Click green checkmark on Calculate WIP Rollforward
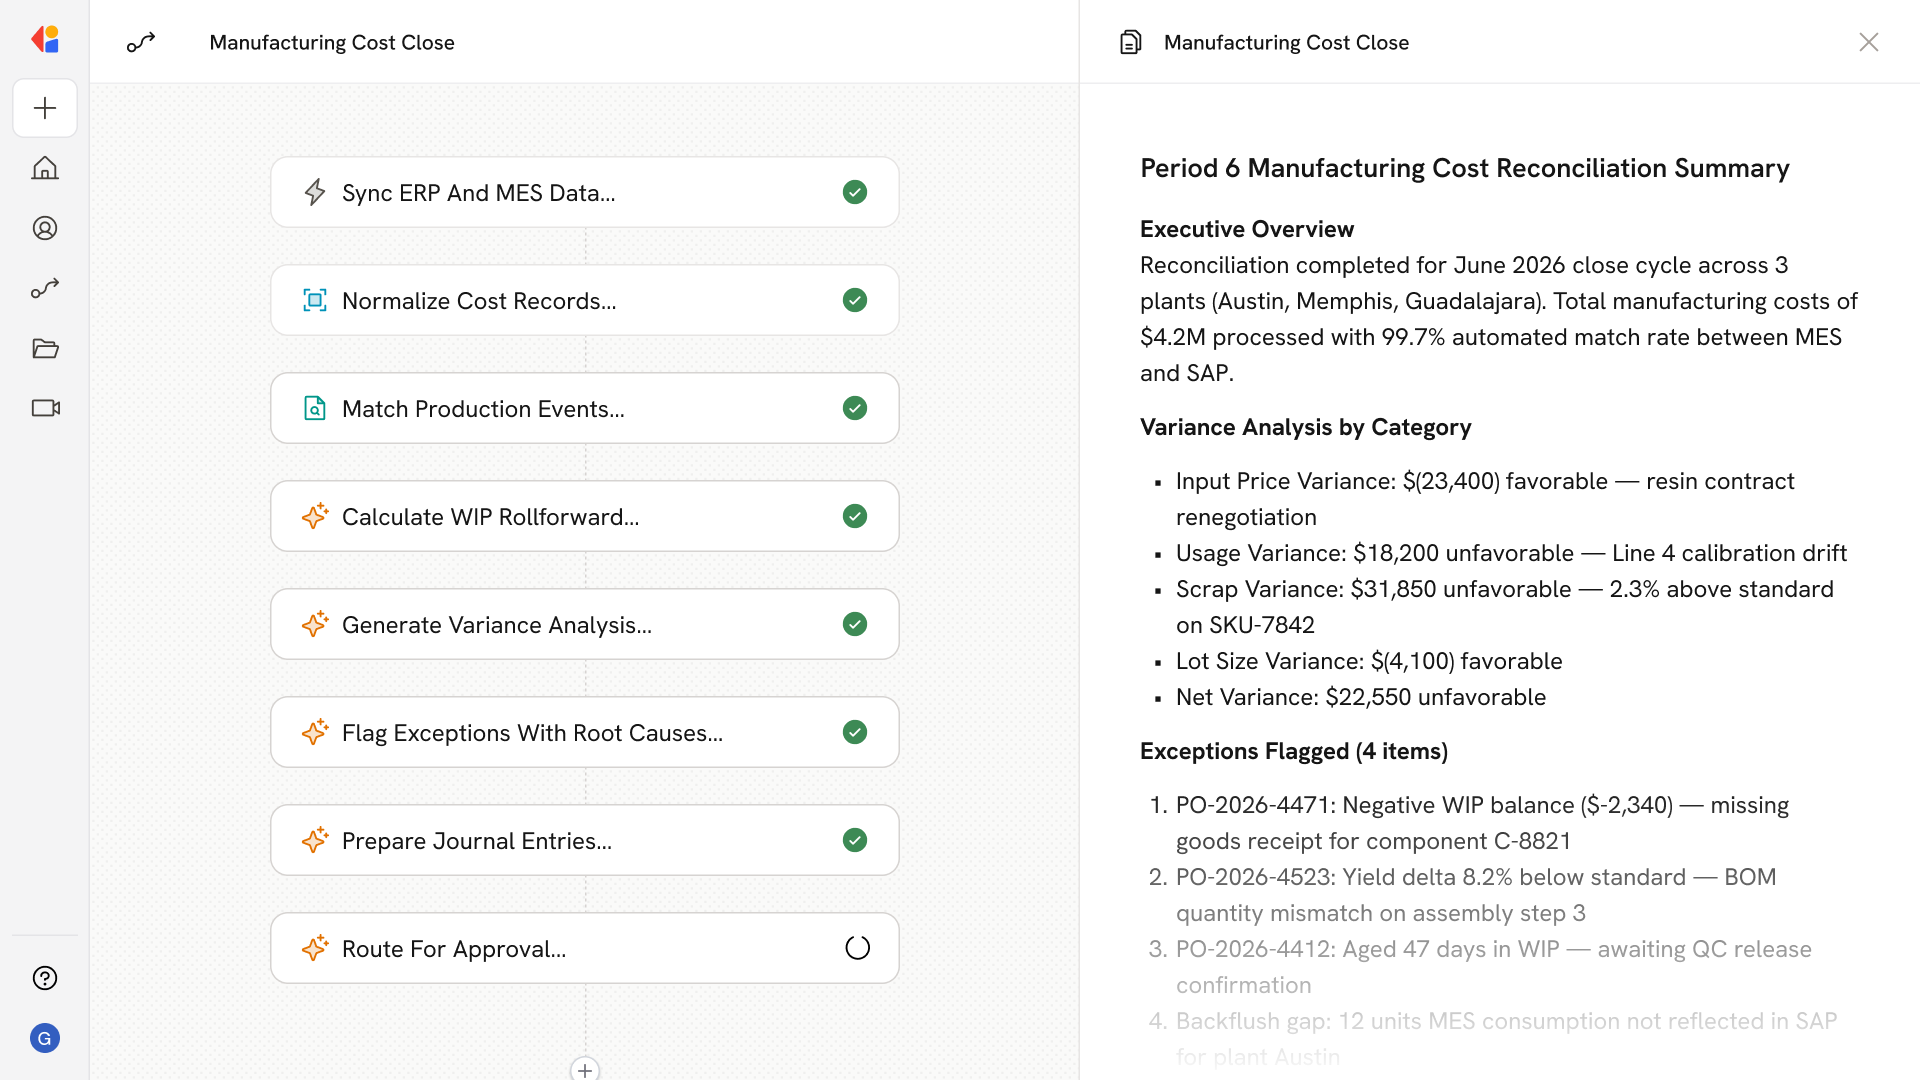Screen dimensions: 1920x1080 coord(854,516)
